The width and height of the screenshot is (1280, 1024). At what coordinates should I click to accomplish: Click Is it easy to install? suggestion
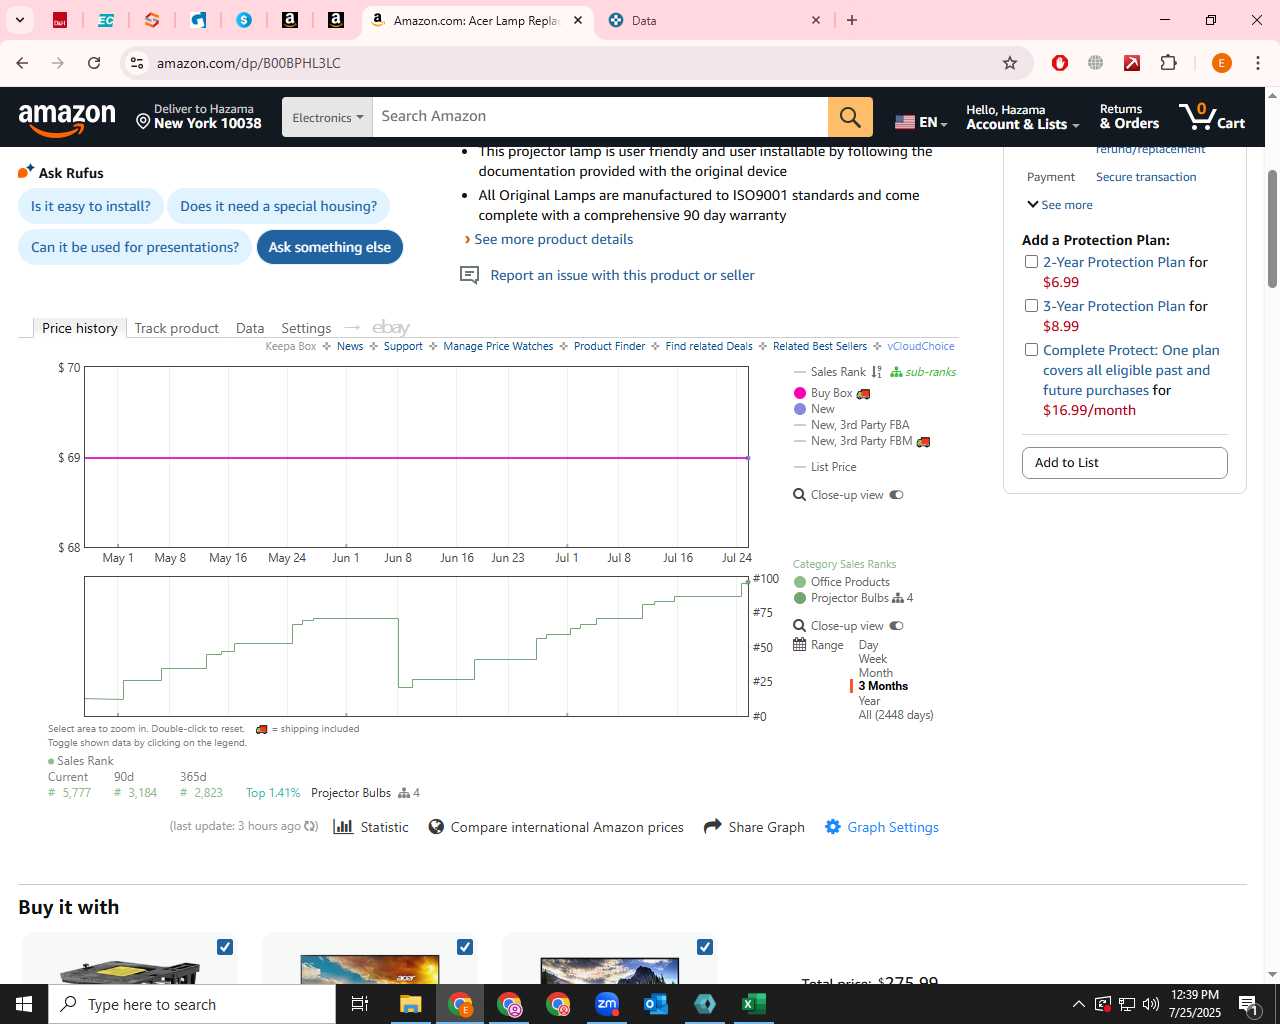[90, 206]
